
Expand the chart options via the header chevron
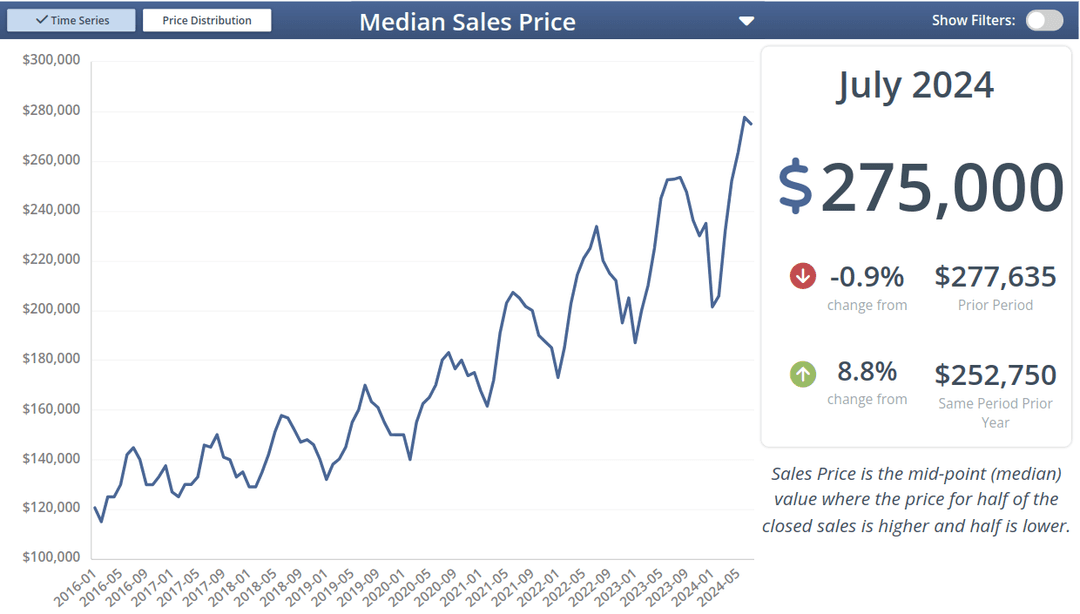(746, 20)
